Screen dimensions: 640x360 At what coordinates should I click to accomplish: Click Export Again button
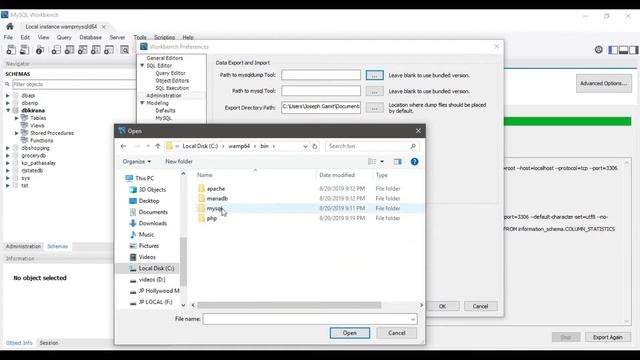pos(607,337)
